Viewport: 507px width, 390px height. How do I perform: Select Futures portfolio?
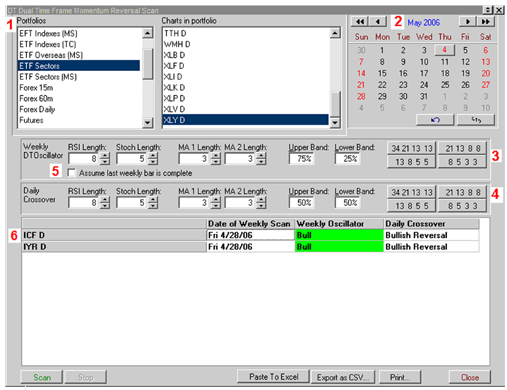[79, 120]
